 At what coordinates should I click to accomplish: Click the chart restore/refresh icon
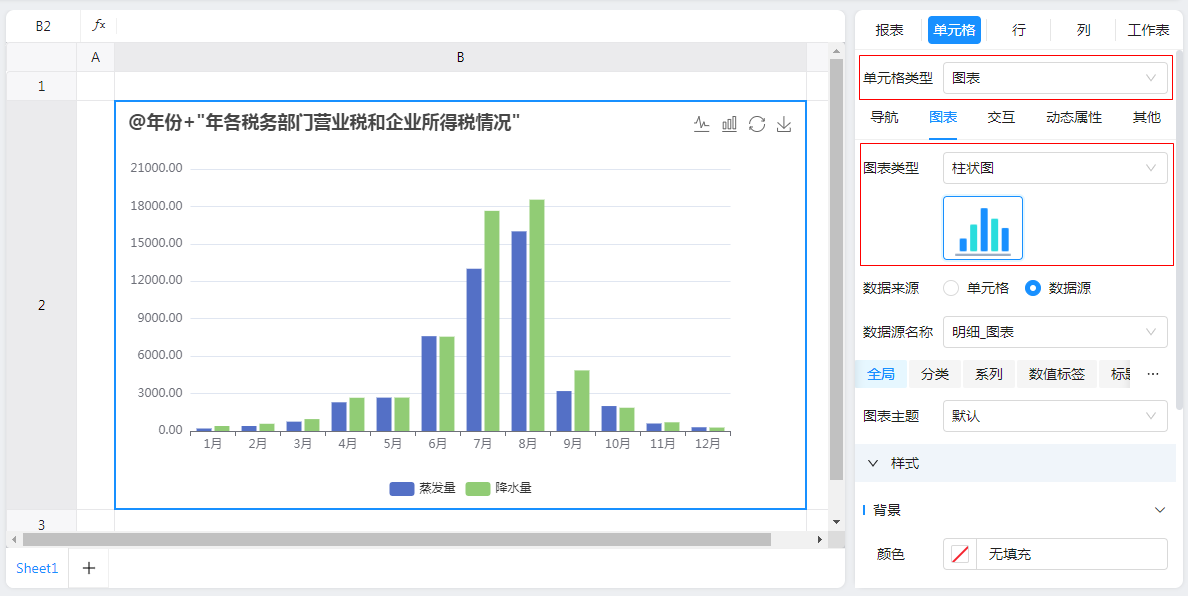(x=757, y=124)
